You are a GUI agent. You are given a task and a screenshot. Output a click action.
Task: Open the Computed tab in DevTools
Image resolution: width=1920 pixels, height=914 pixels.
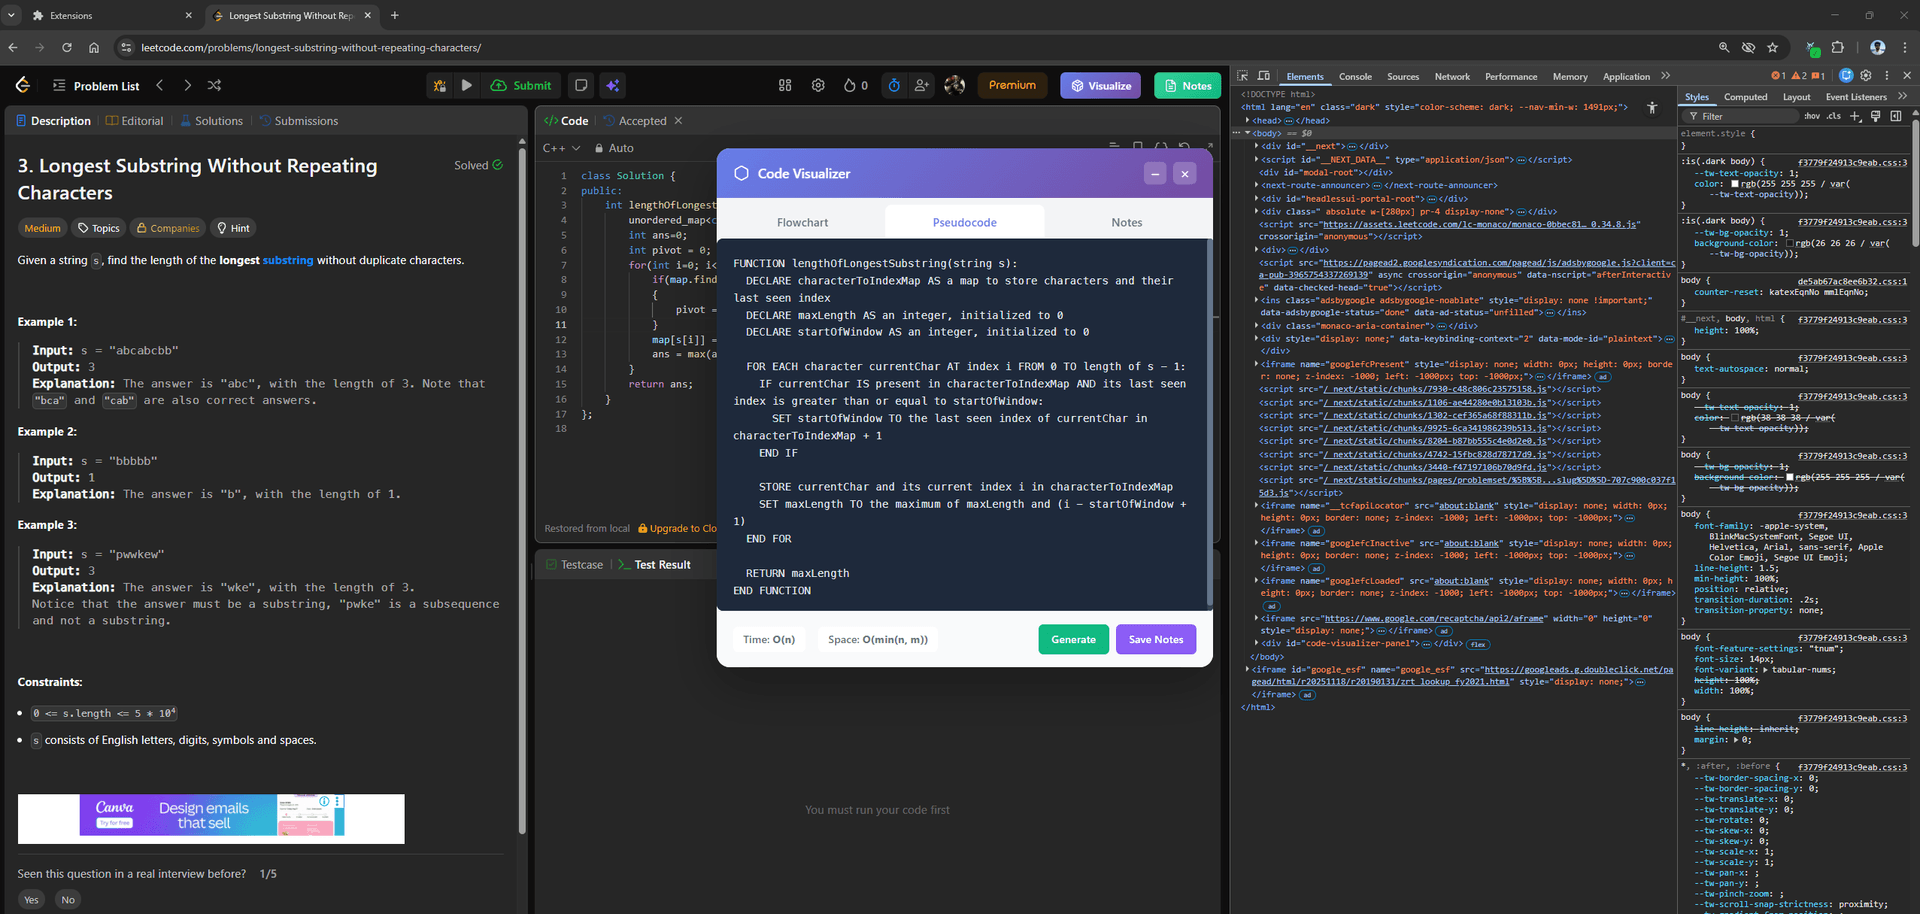[1746, 96]
